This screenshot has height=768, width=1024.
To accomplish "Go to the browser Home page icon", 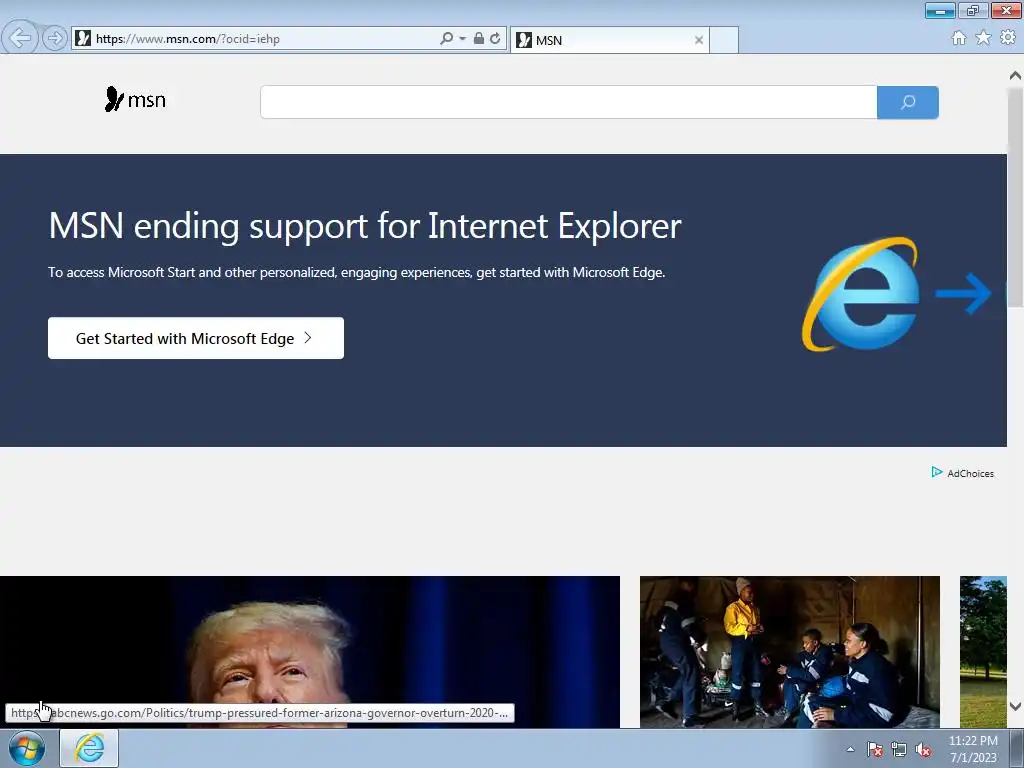I will pyautogui.click(x=959, y=38).
